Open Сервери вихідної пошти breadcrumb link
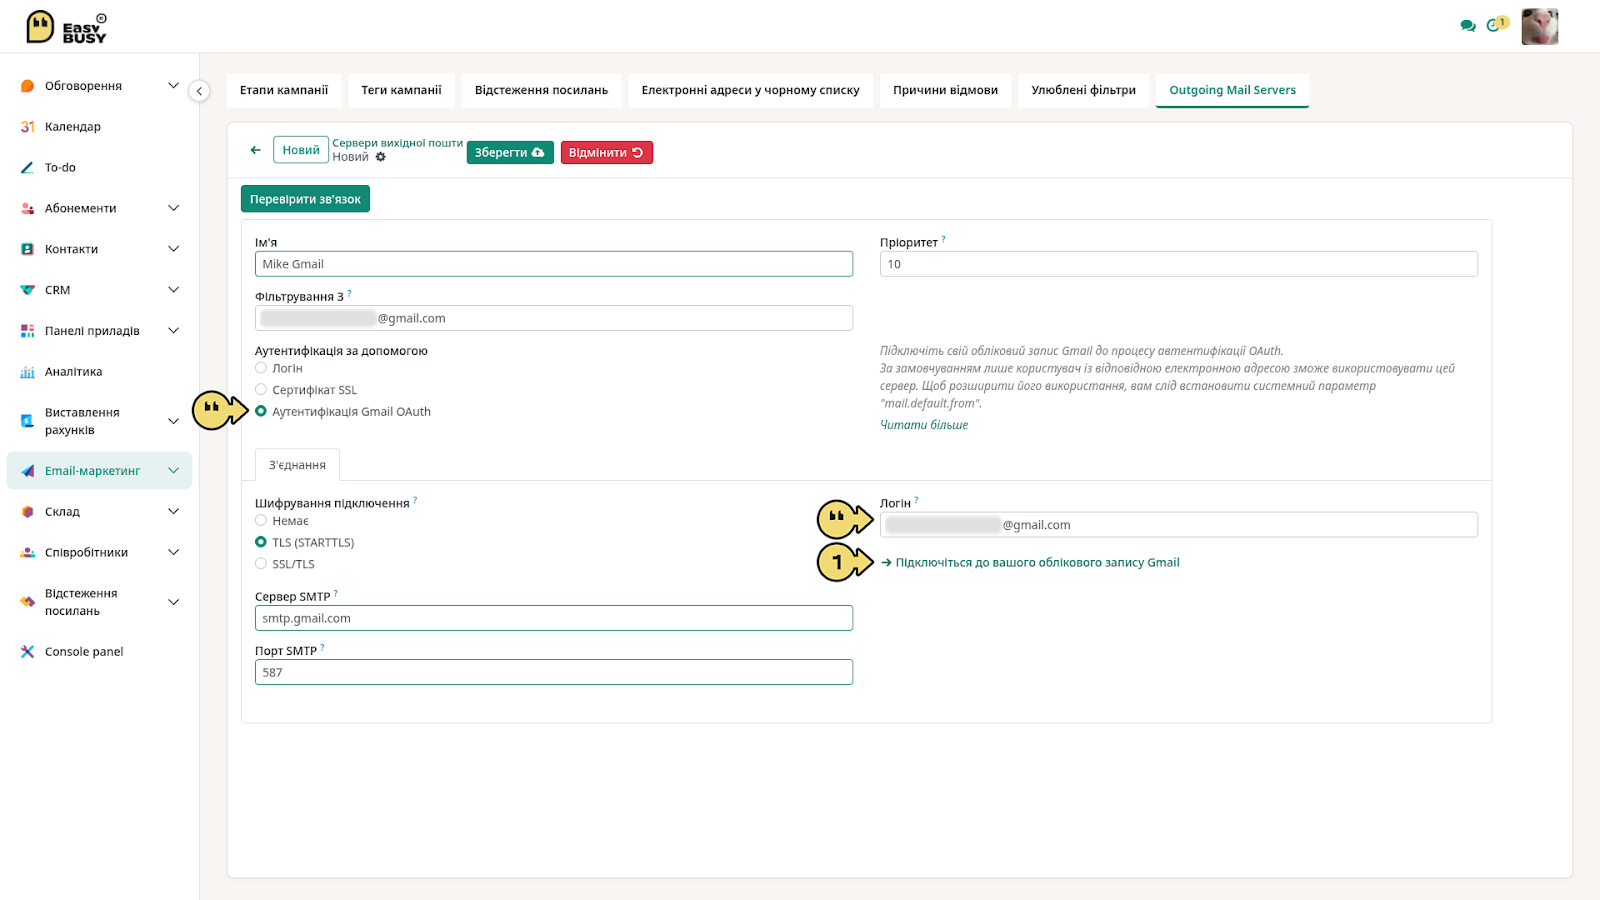The width and height of the screenshot is (1600, 900). [x=398, y=143]
